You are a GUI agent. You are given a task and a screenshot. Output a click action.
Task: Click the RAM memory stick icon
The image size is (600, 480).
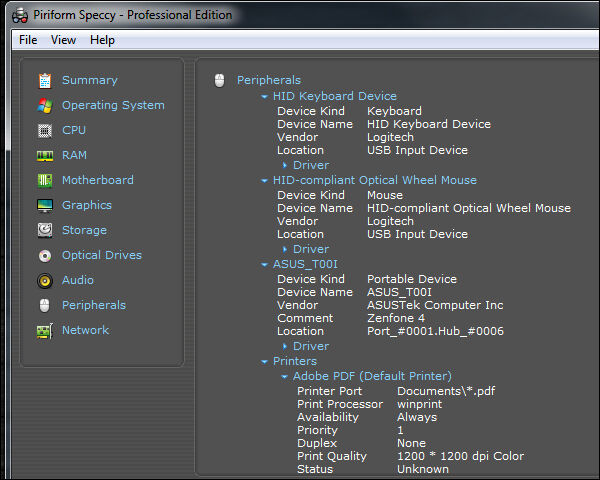[45, 155]
